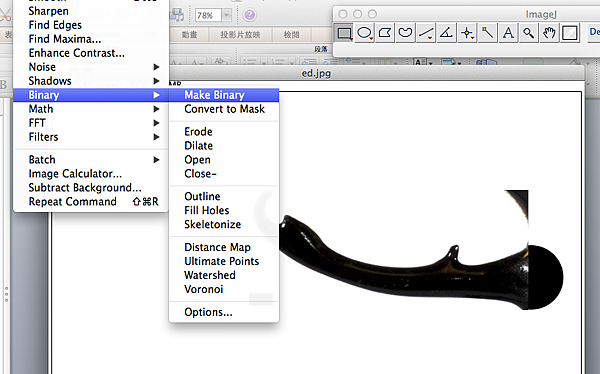600x374 pixels.
Task: Choose Find Edges
Action: pyautogui.click(x=91, y=25)
